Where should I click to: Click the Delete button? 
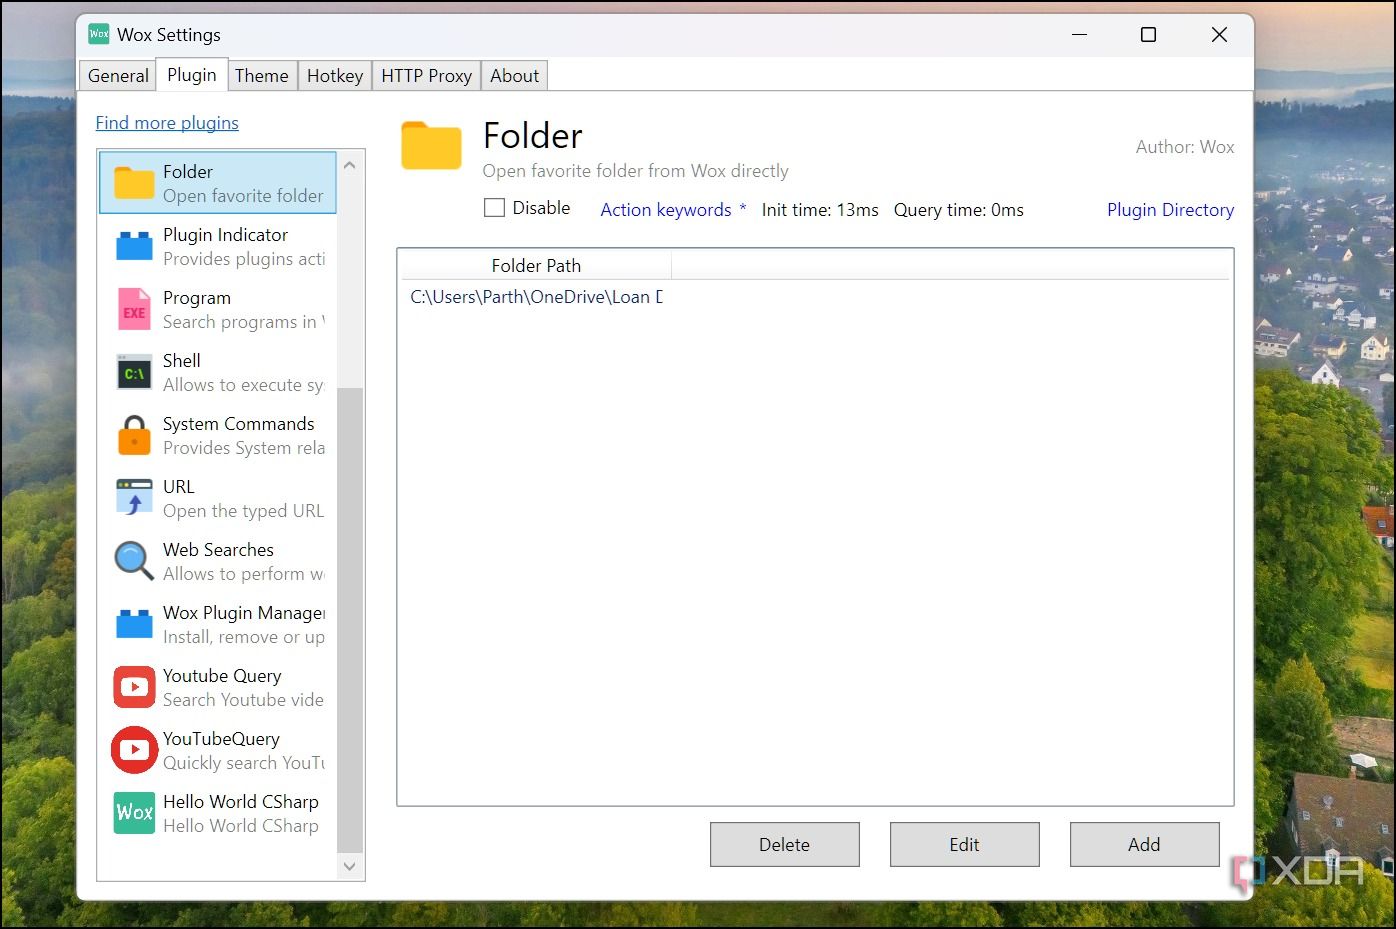coord(785,845)
